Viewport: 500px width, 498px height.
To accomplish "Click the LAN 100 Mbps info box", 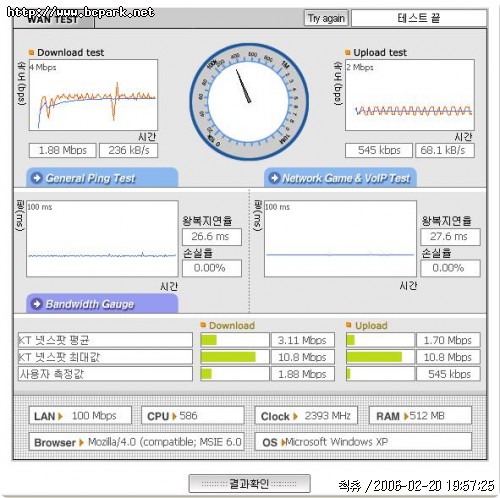I will pos(80,415).
